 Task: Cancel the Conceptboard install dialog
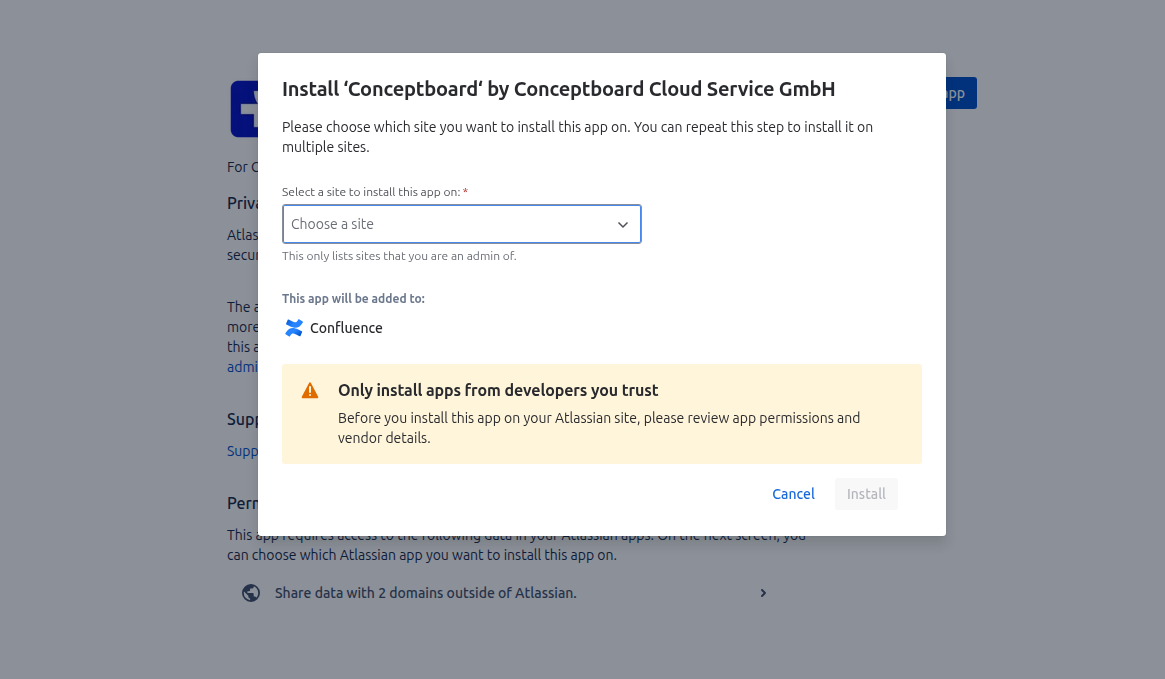tap(793, 494)
